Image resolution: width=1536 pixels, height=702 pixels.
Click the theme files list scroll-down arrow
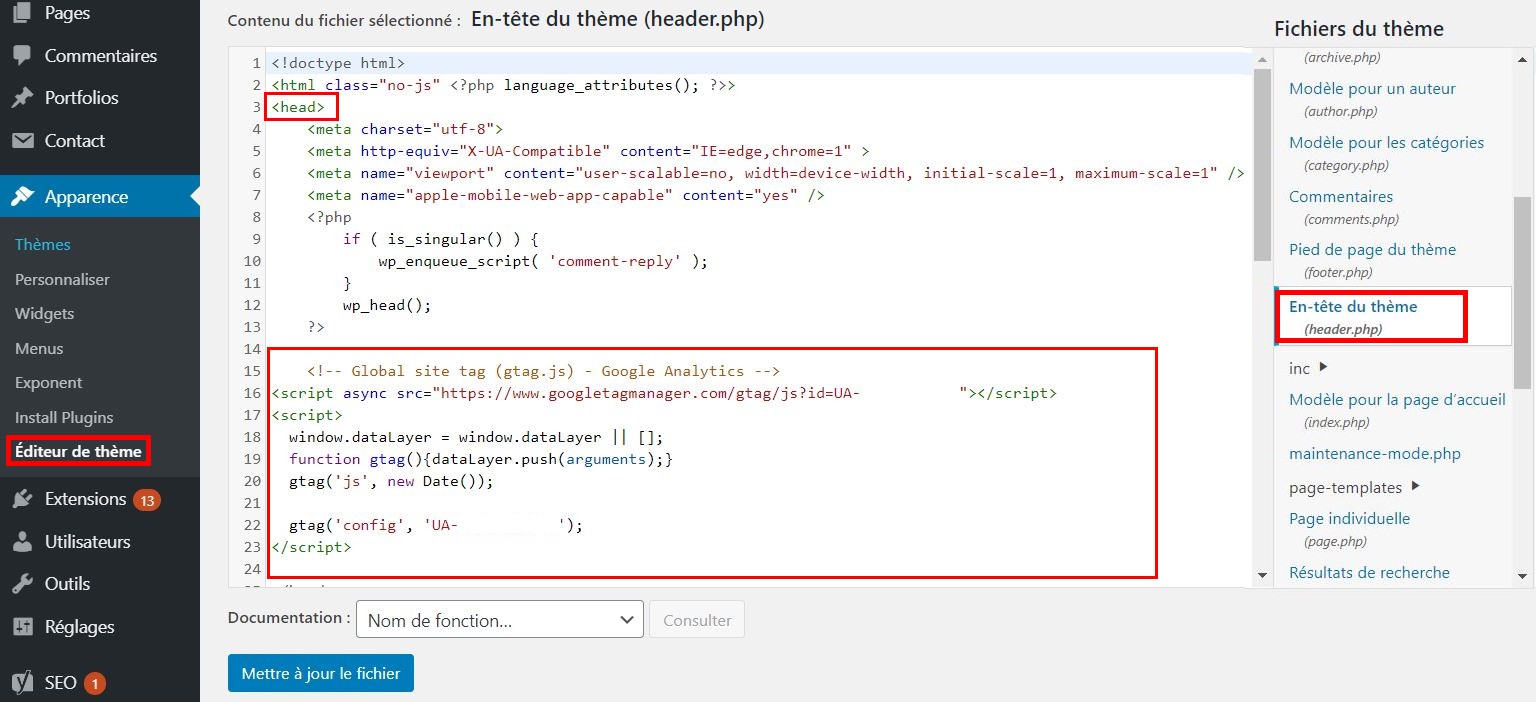tap(1523, 576)
